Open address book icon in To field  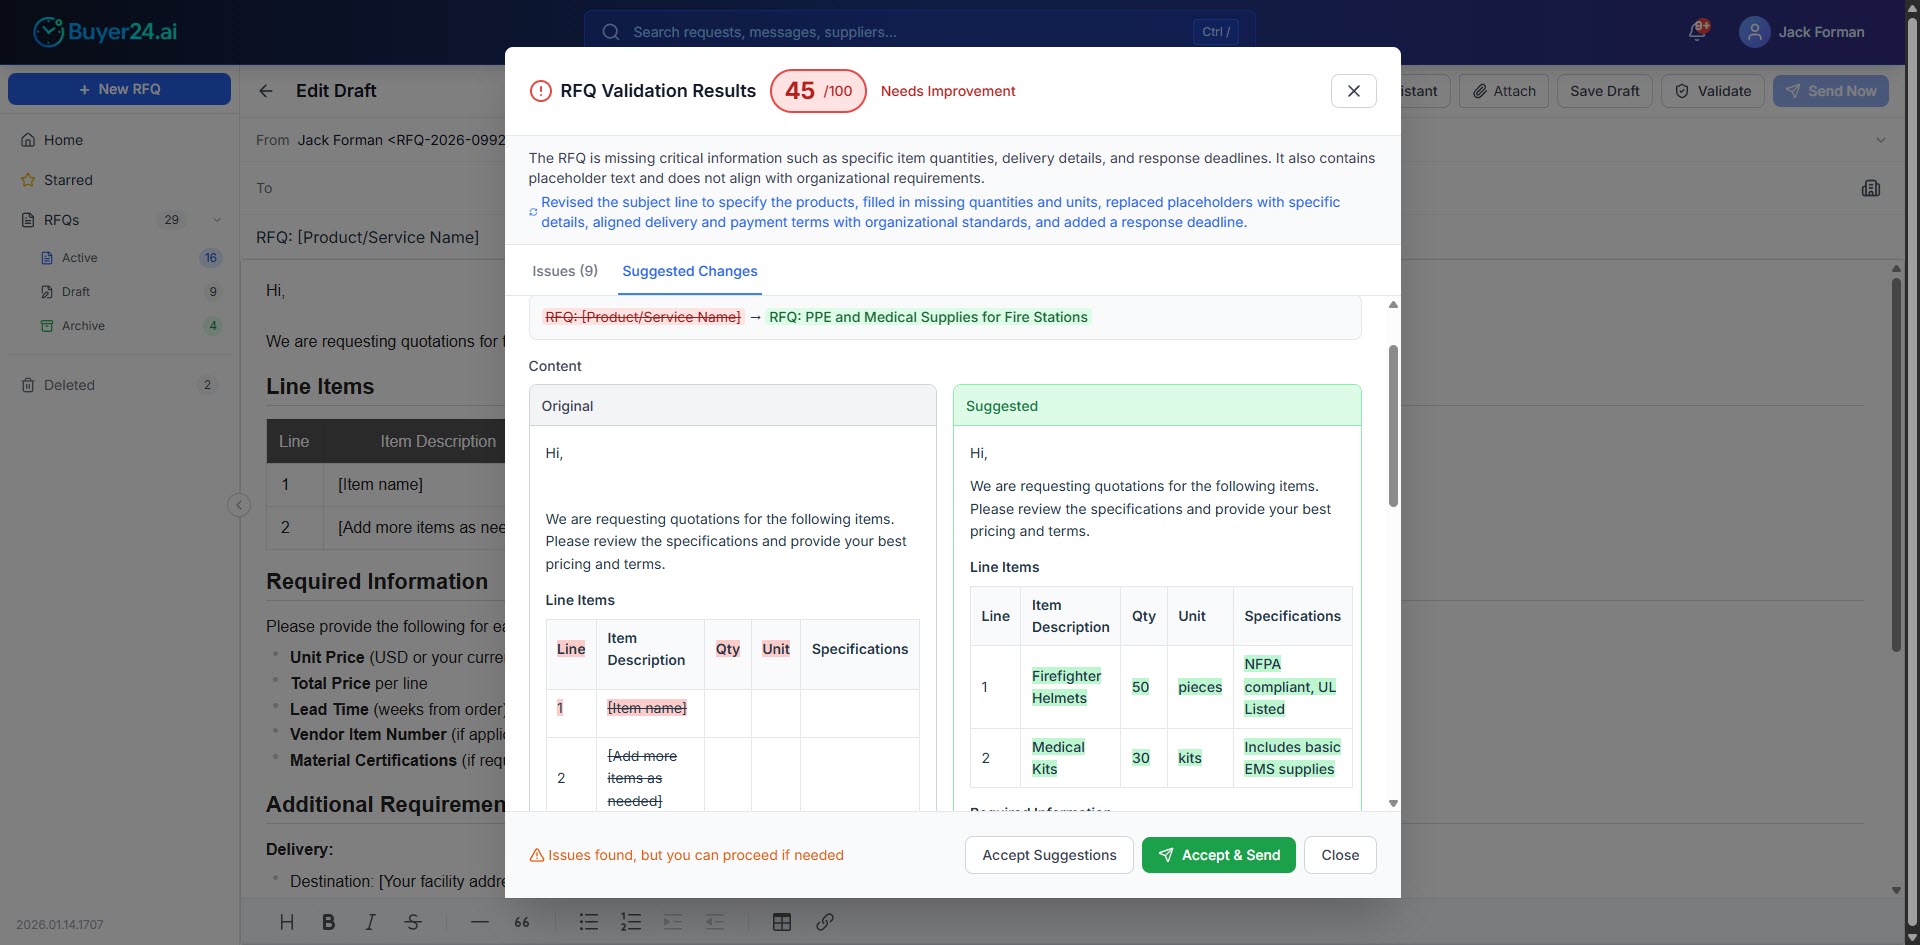point(1871,188)
